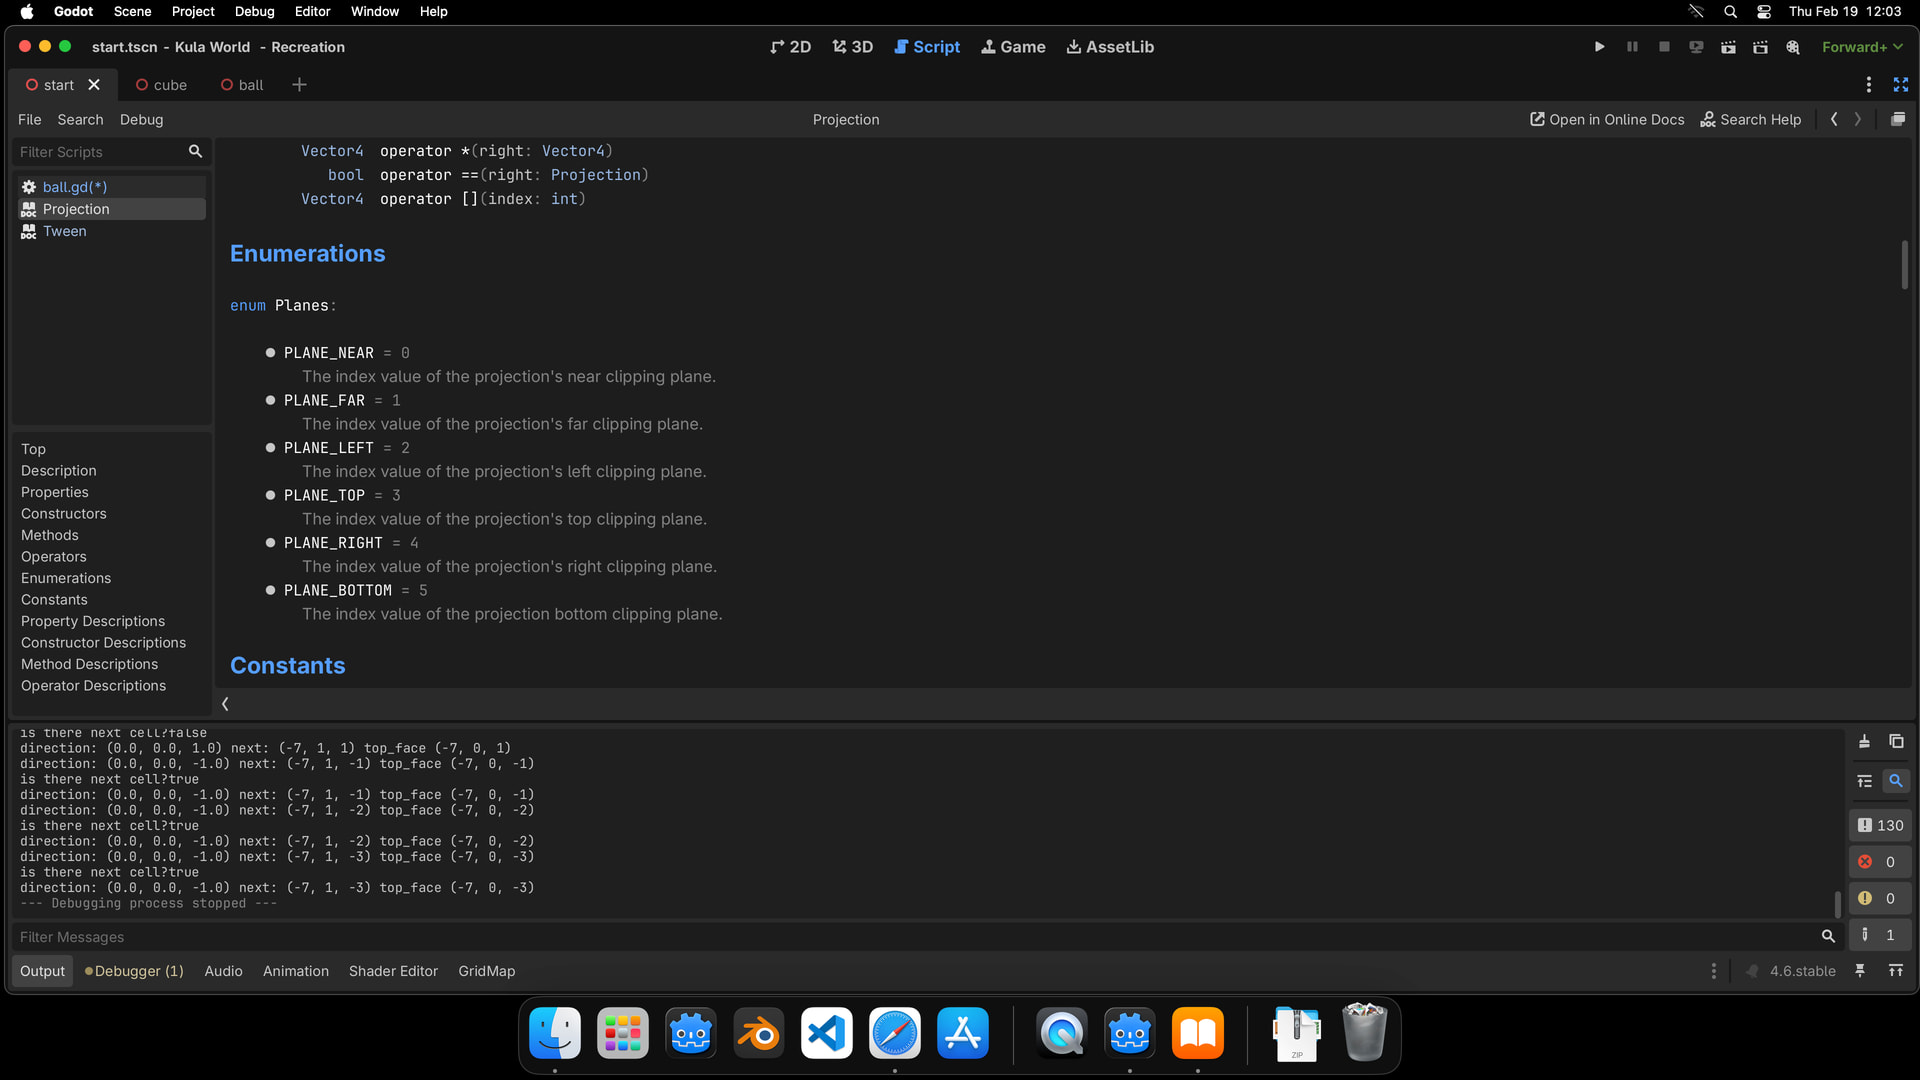Expand bottom panel with upward arrows icon

1895,971
